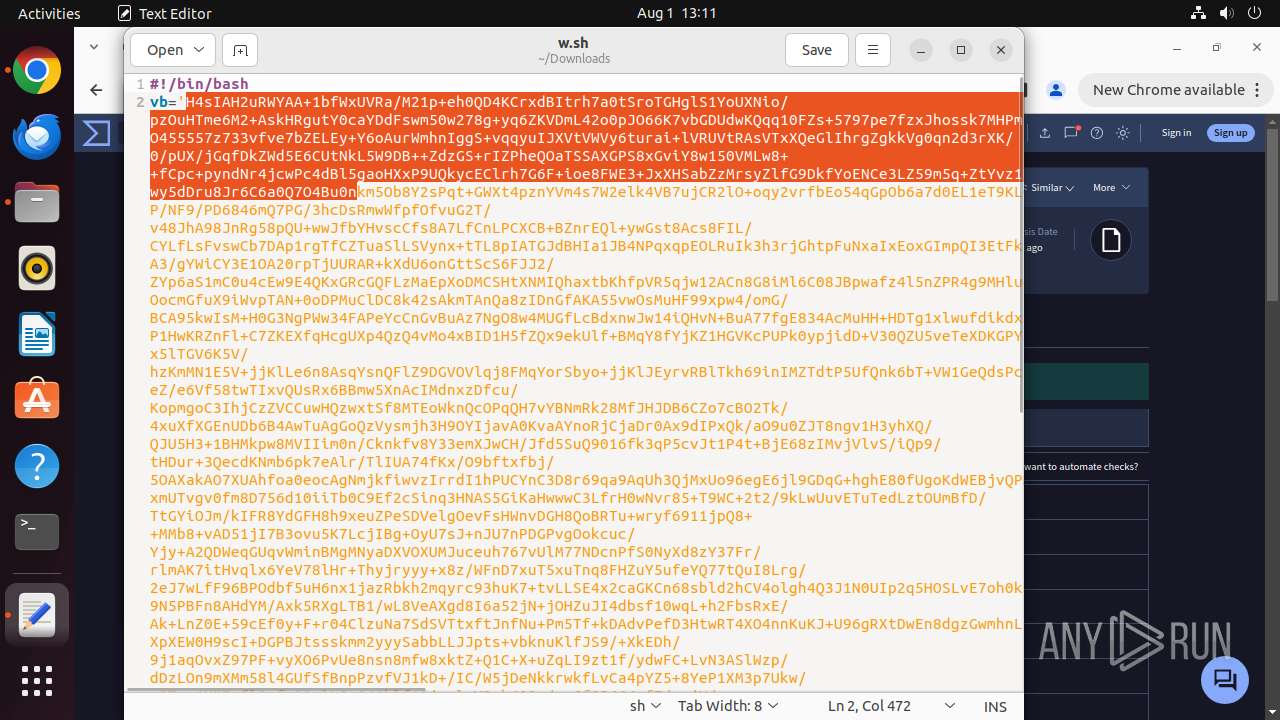This screenshot has width=1280, height=720.
Task: Open Ubuntu Software from the dock
Action: [37, 401]
